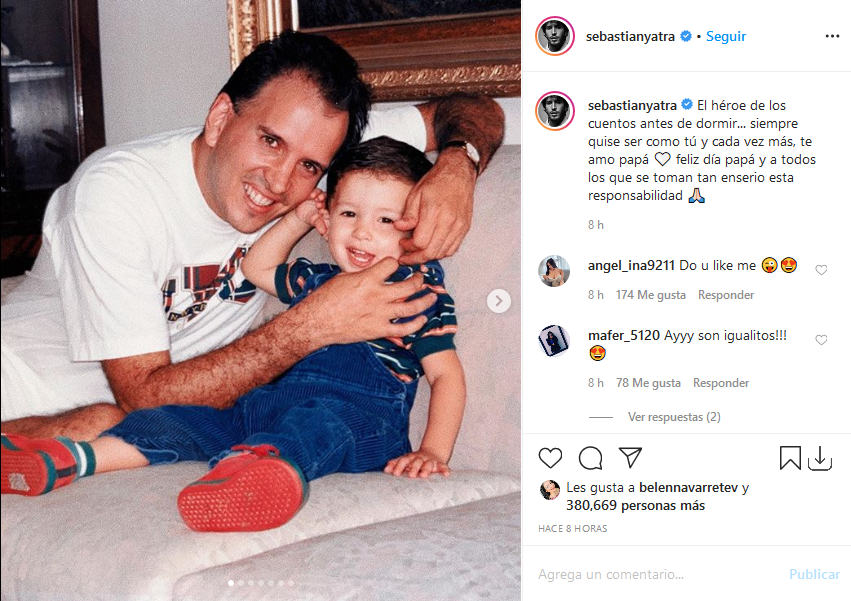This screenshot has height=601, width=851.
Task: Click the Seguir follow link
Action: (x=726, y=36)
